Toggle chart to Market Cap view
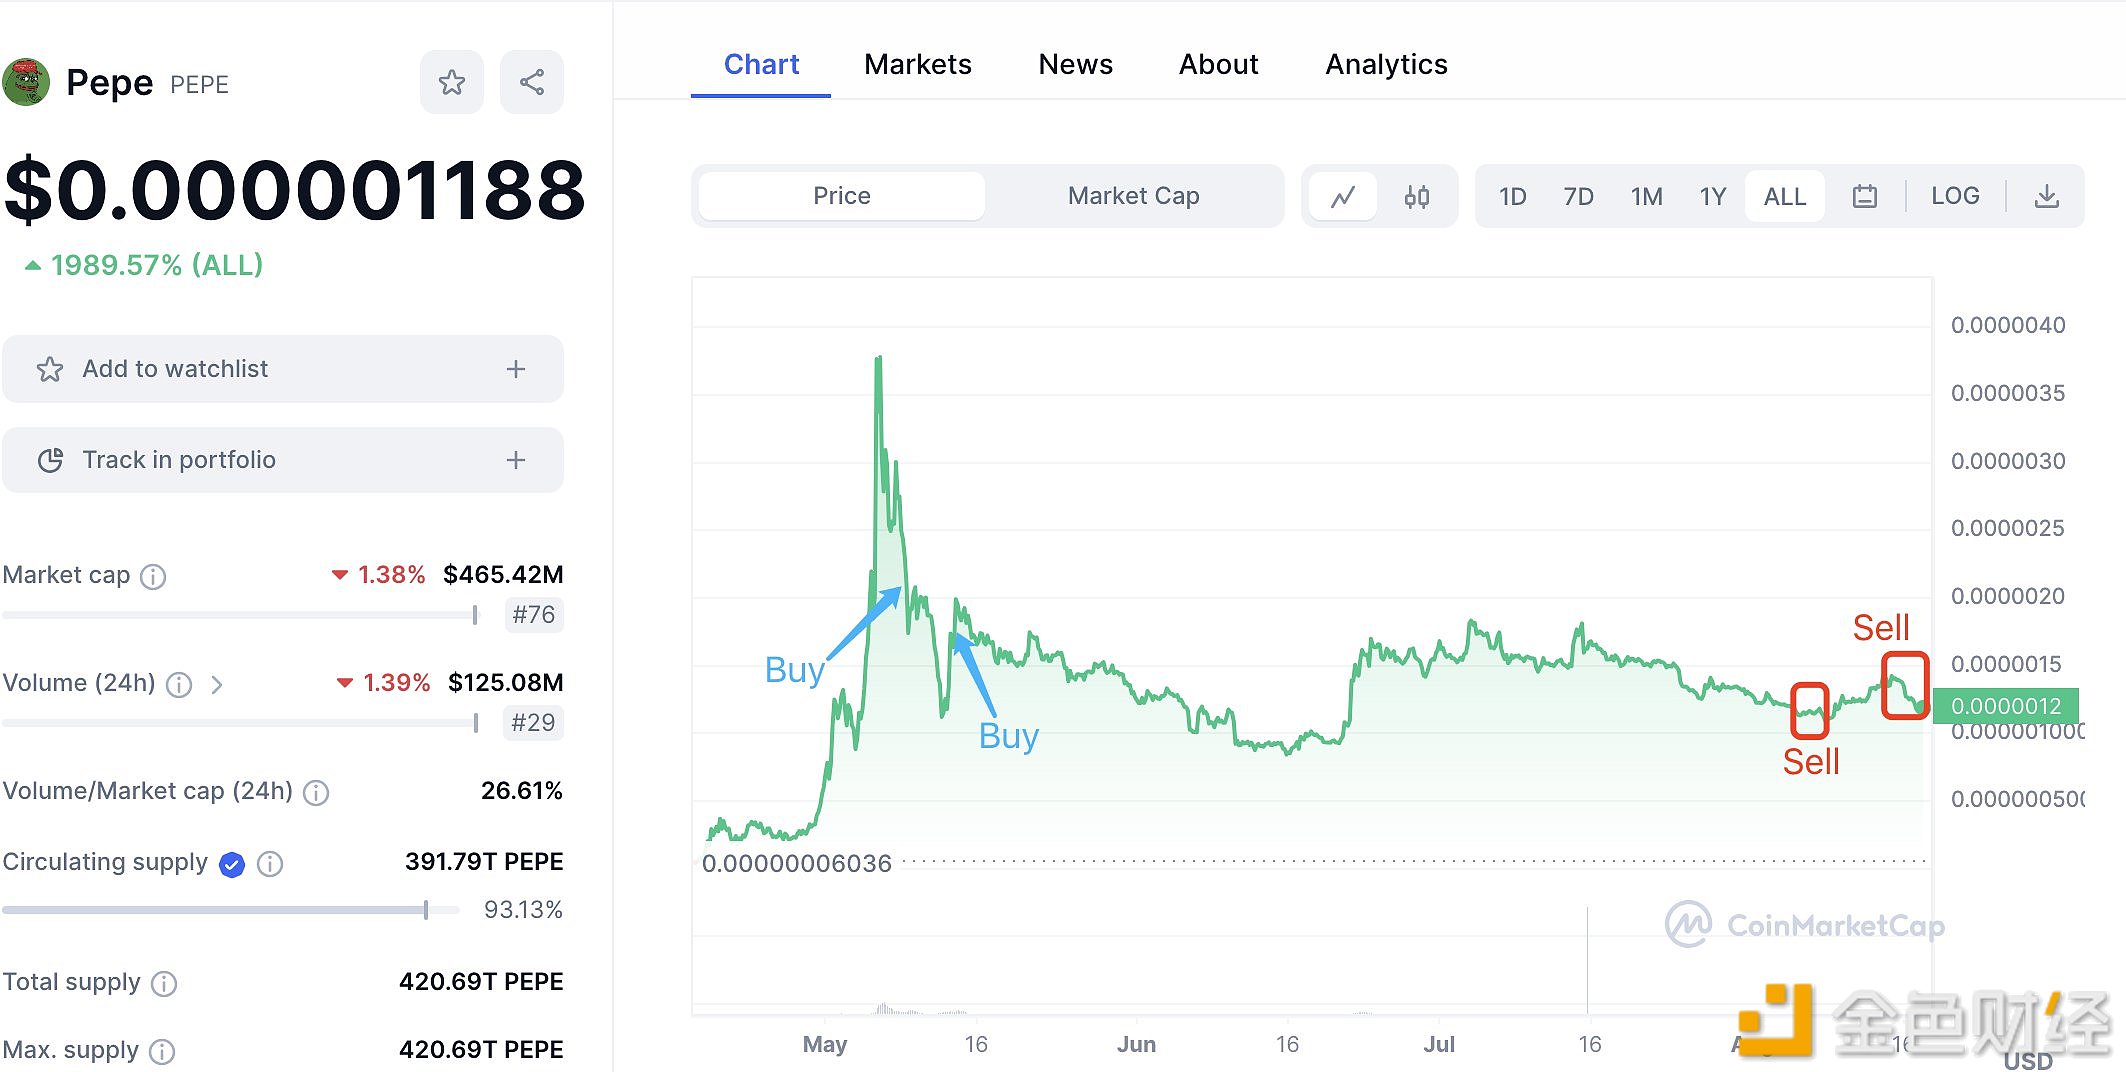 1133,196
